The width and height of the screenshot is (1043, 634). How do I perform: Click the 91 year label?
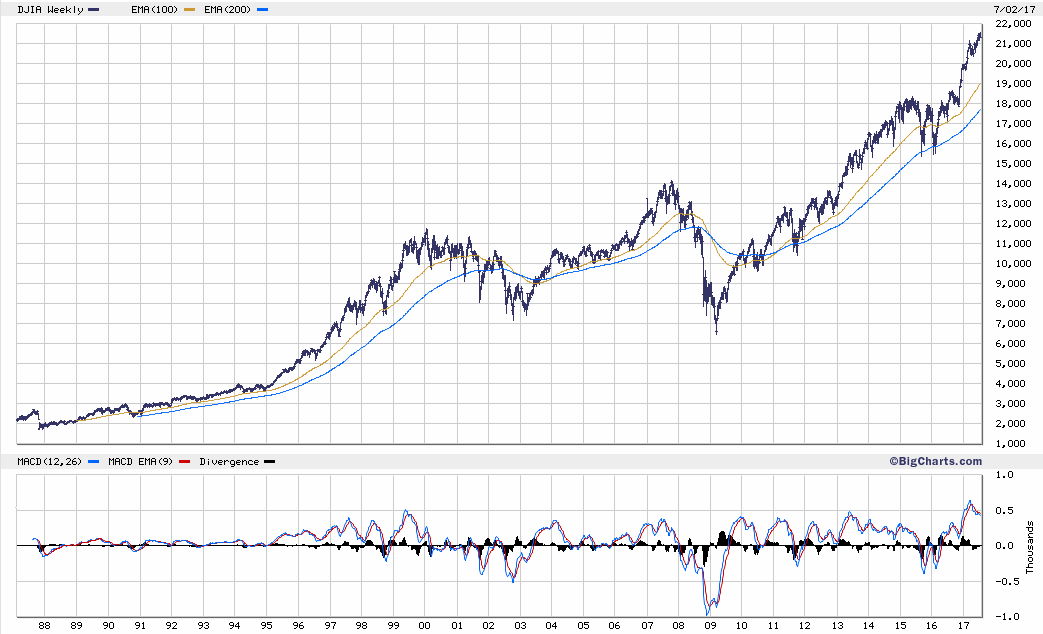(x=140, y=625)
